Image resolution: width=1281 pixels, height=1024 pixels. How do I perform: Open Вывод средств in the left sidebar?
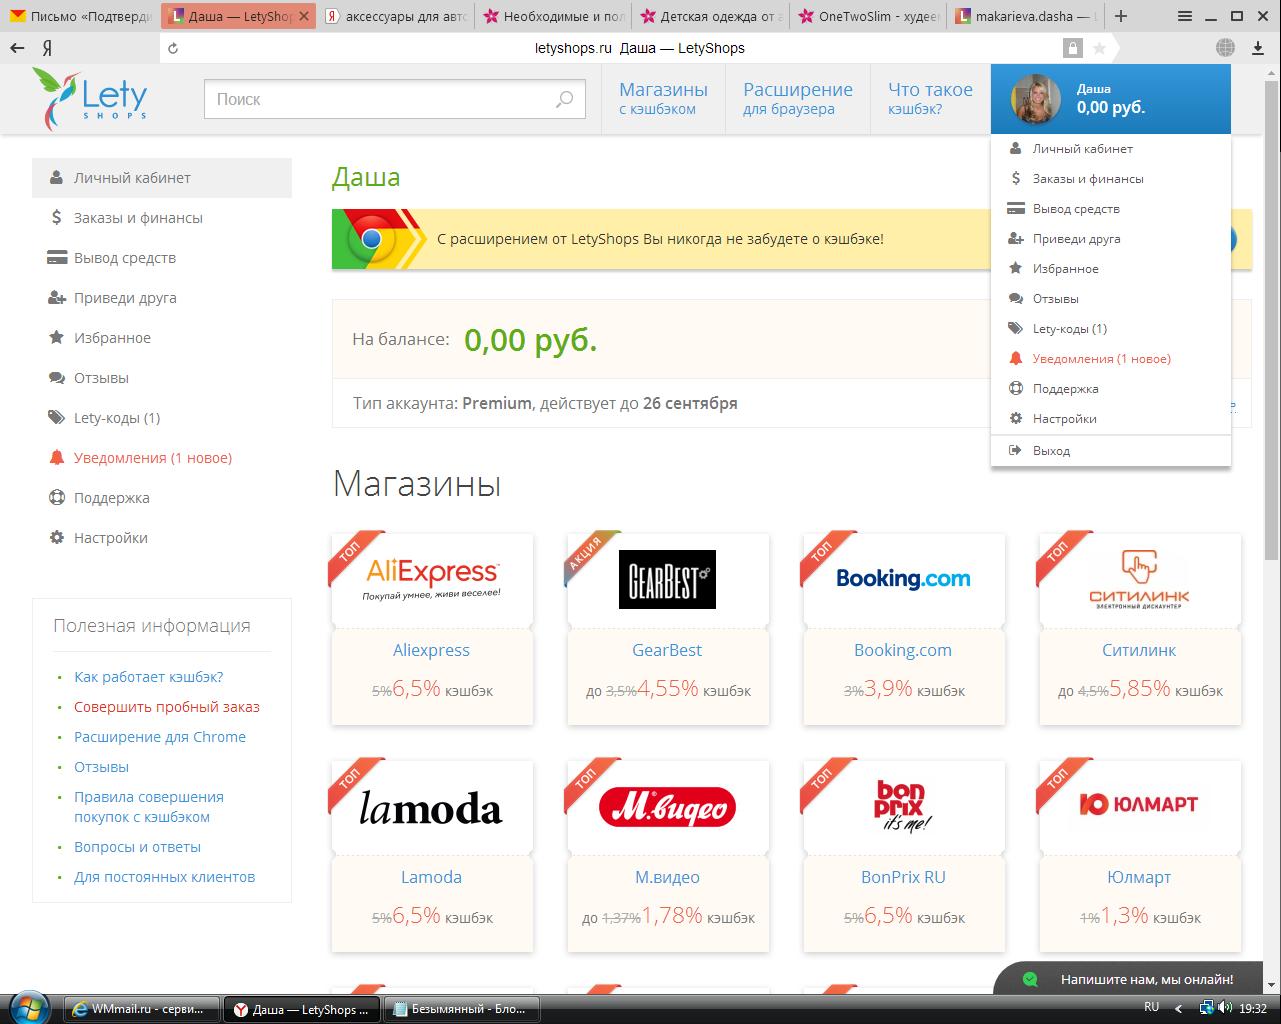click(x=162, y=258)
